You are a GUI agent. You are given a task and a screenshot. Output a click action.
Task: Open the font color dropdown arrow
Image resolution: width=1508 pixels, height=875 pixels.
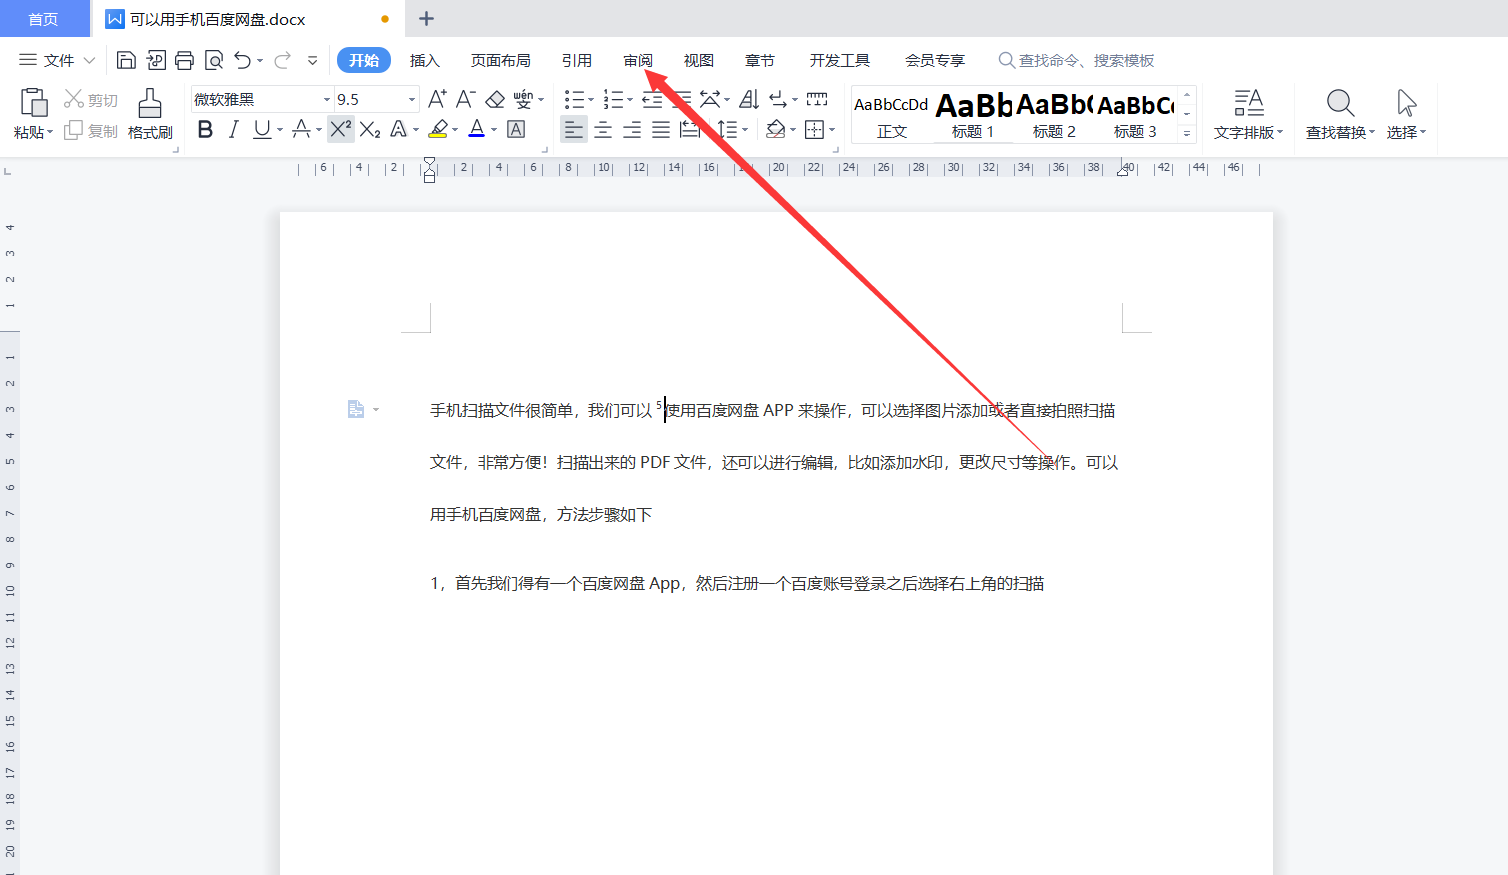click(x=494, y=129)
